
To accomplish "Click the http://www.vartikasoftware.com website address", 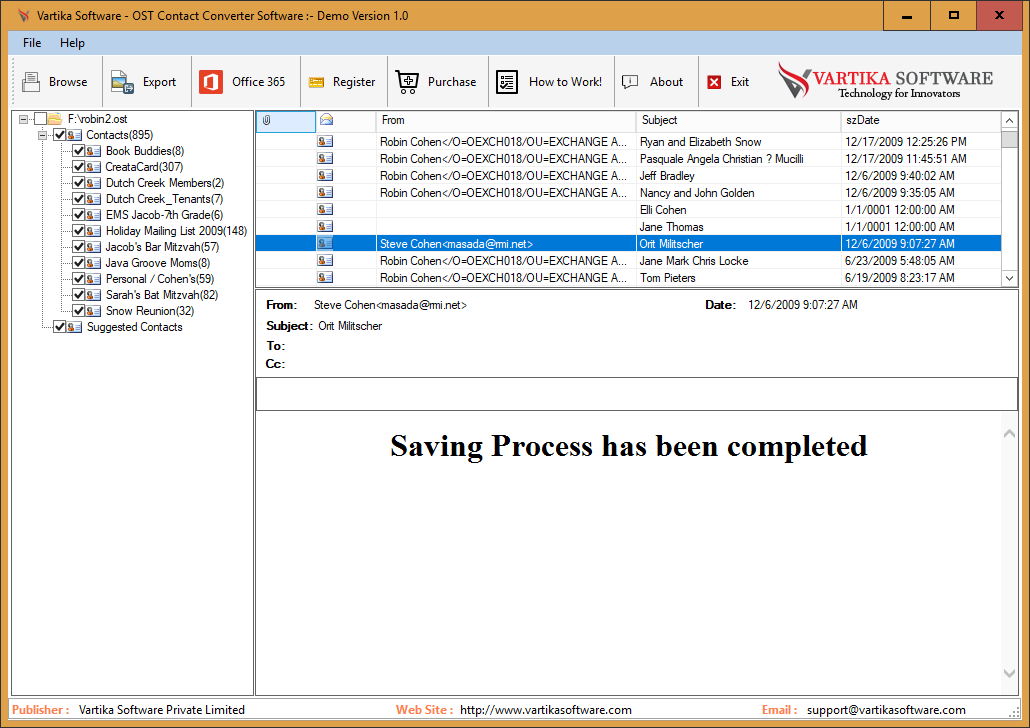I will (x=546, y=710).
